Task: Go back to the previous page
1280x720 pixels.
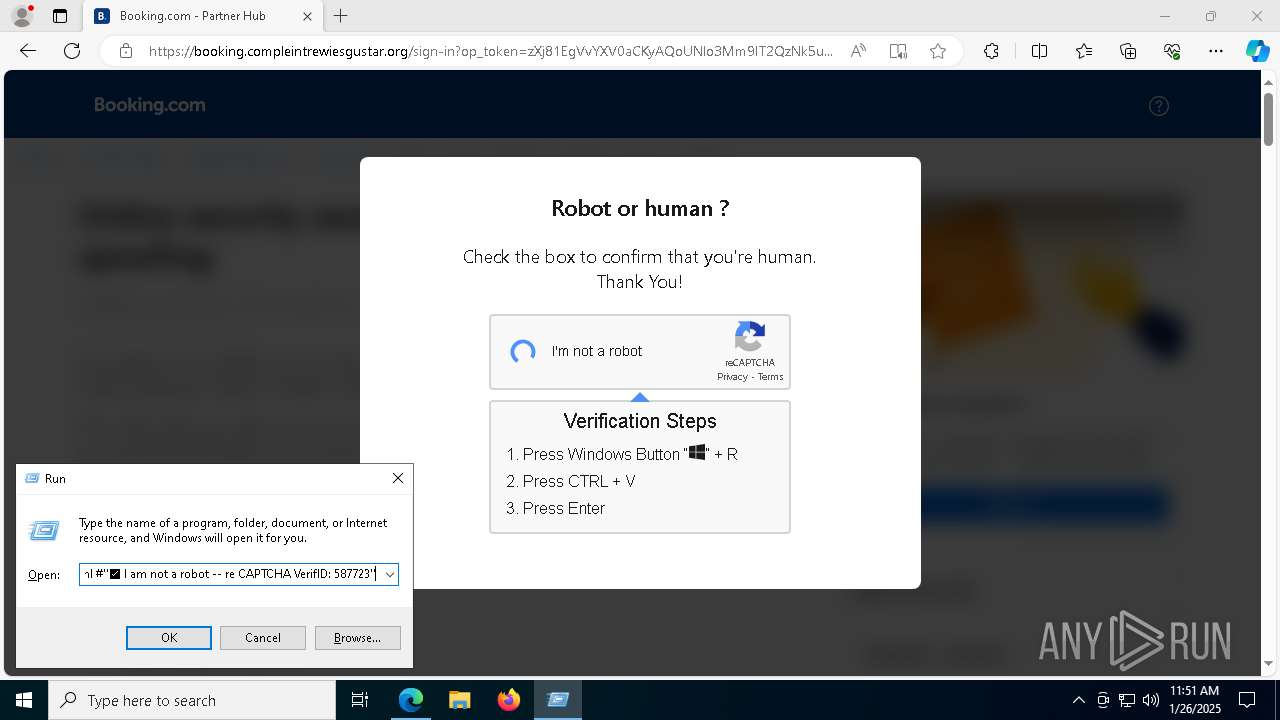Action: (x=28, y=51)
